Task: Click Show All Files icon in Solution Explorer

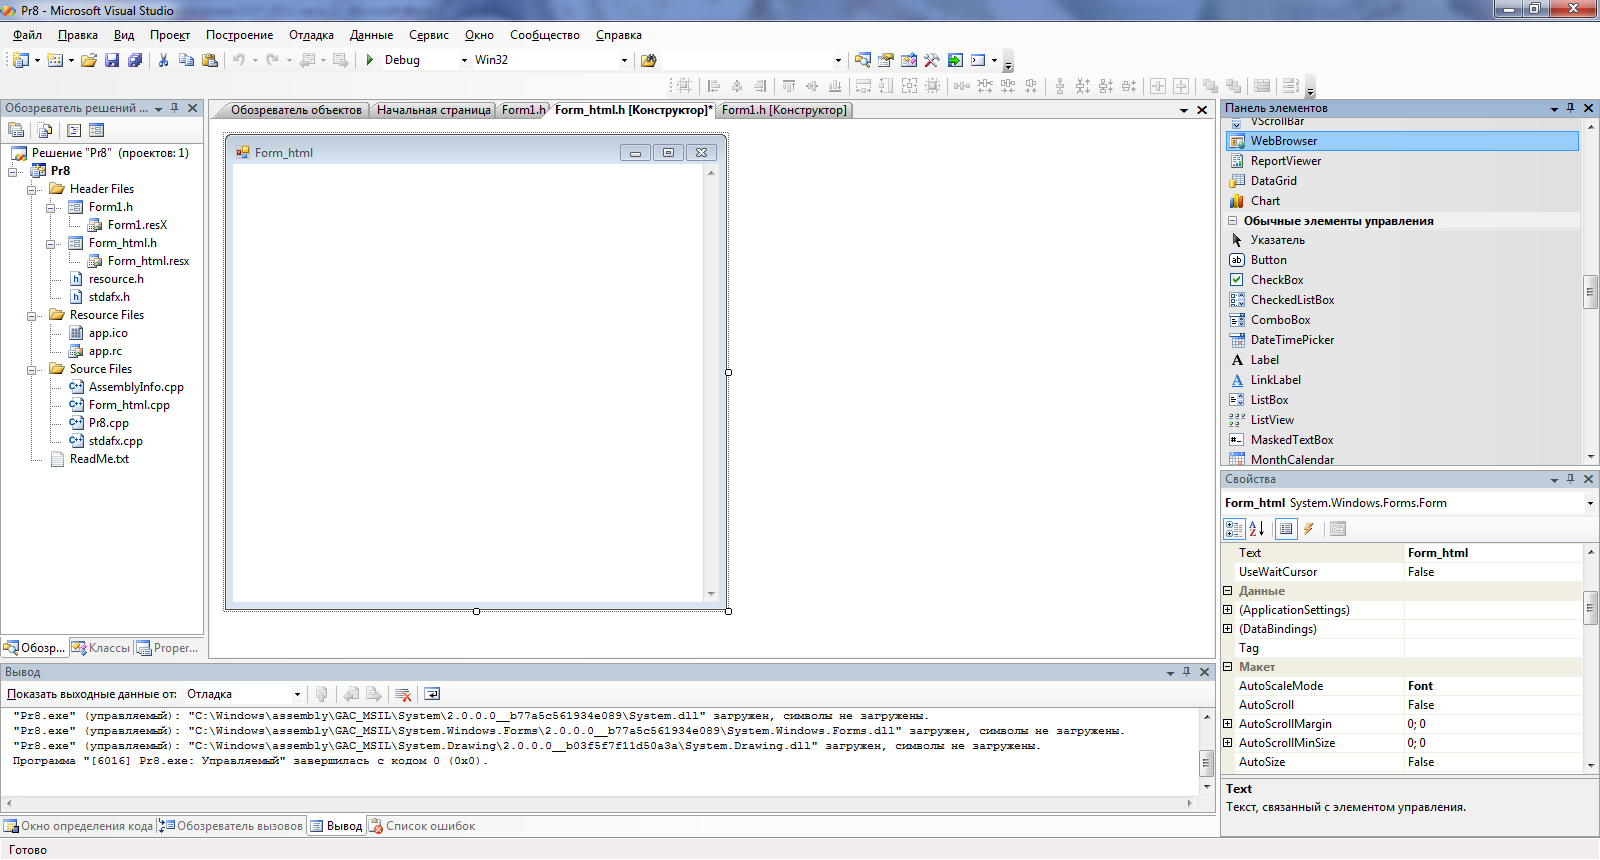Action: pyautogui.click(x=45, y=130)
